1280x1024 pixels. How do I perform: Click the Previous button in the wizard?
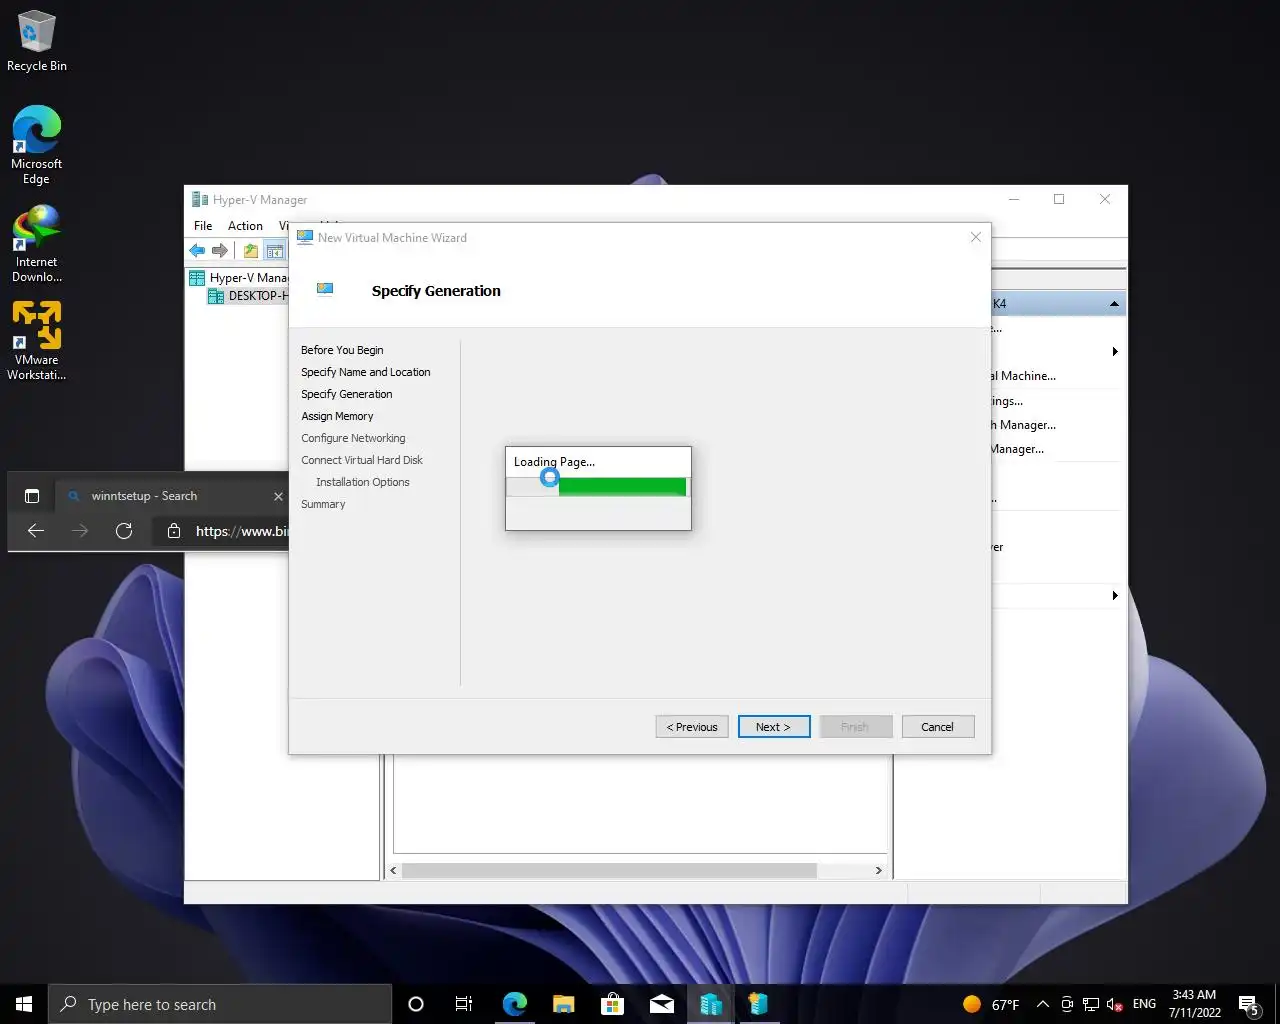click(692, 727)
